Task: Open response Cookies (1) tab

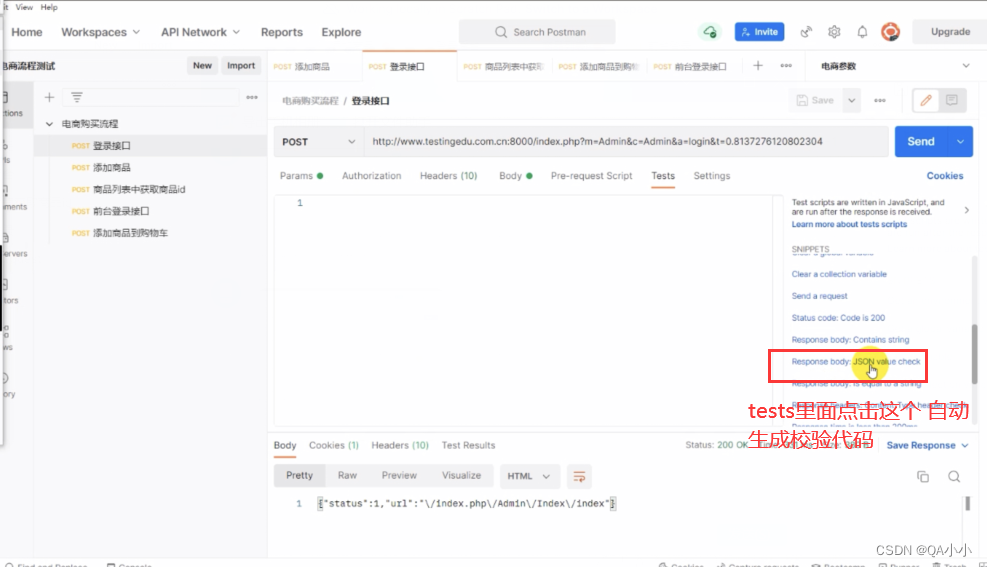Action: (x=334, y=446)
